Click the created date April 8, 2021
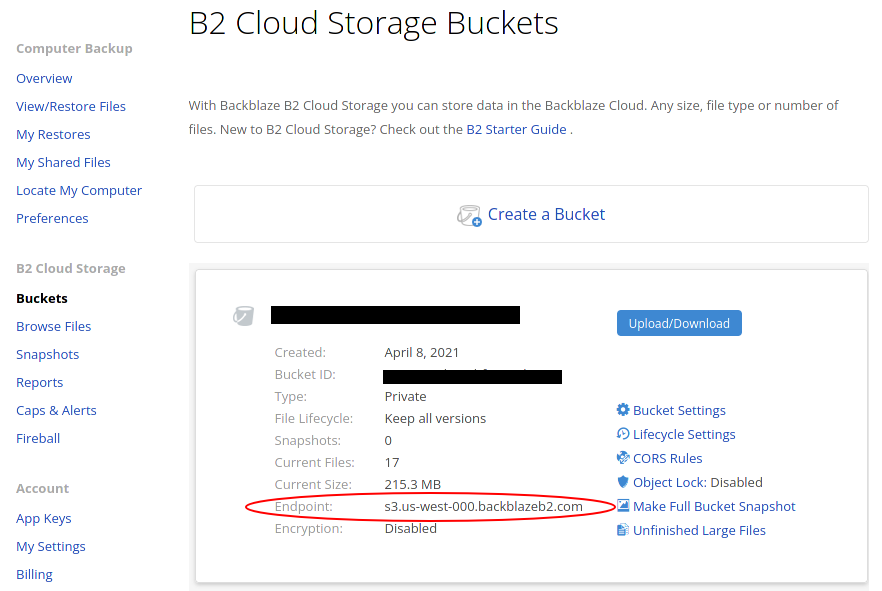 coord(421,353)
